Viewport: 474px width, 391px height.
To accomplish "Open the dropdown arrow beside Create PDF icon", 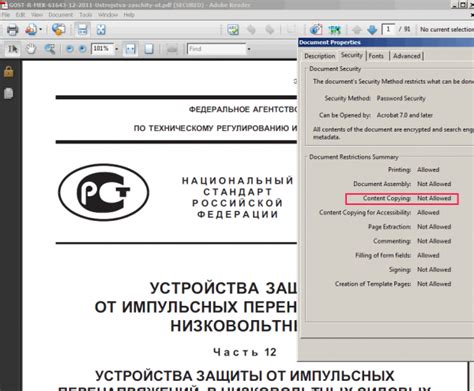I will pyautogui.click(x=41, y=30).
